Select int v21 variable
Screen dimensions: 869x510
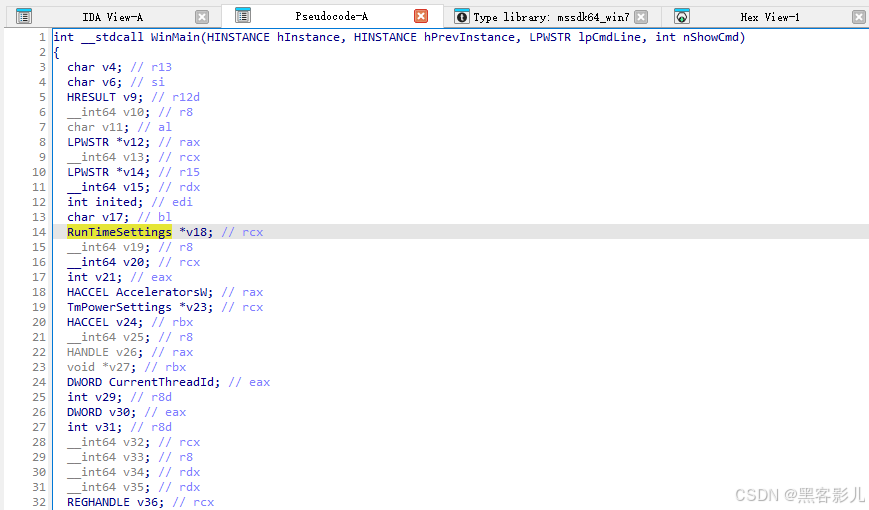[109, 277]
